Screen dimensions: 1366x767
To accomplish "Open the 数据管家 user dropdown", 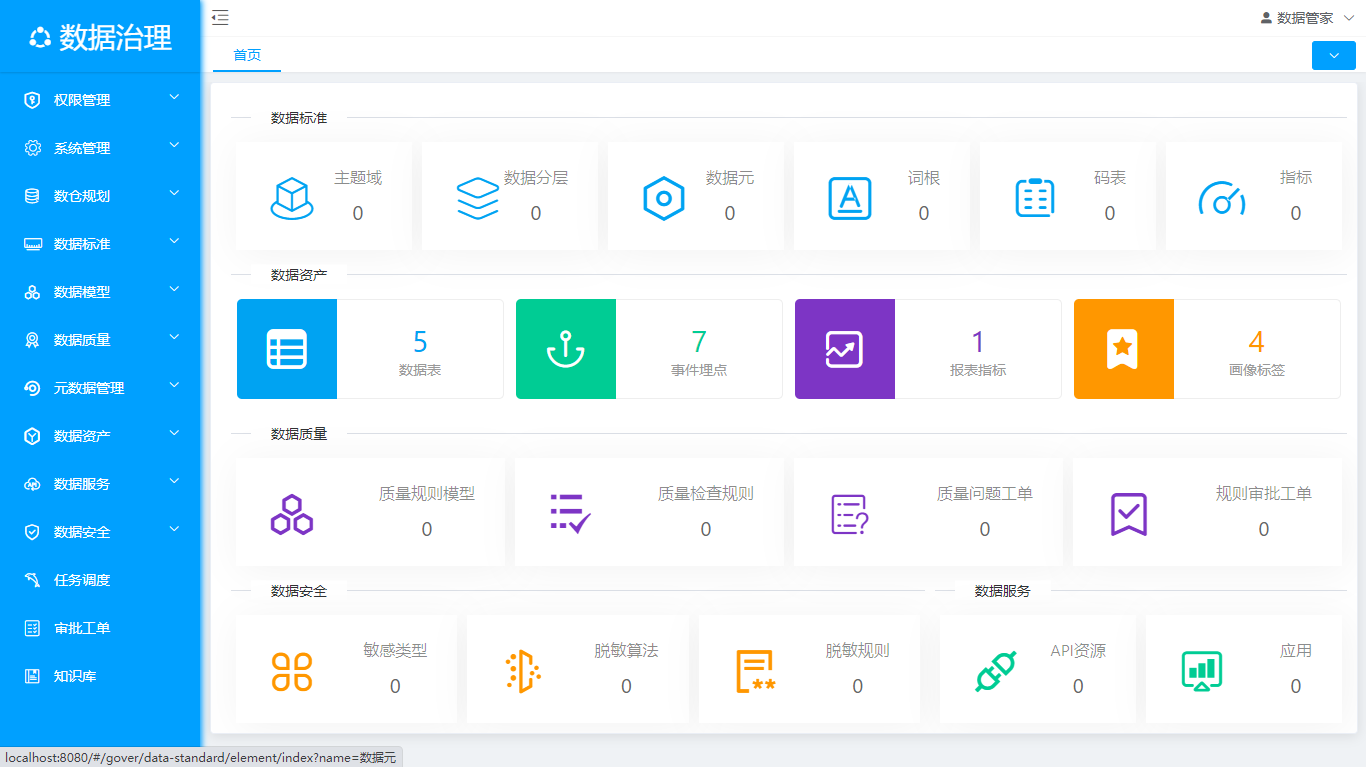I will click(1300, 17).
